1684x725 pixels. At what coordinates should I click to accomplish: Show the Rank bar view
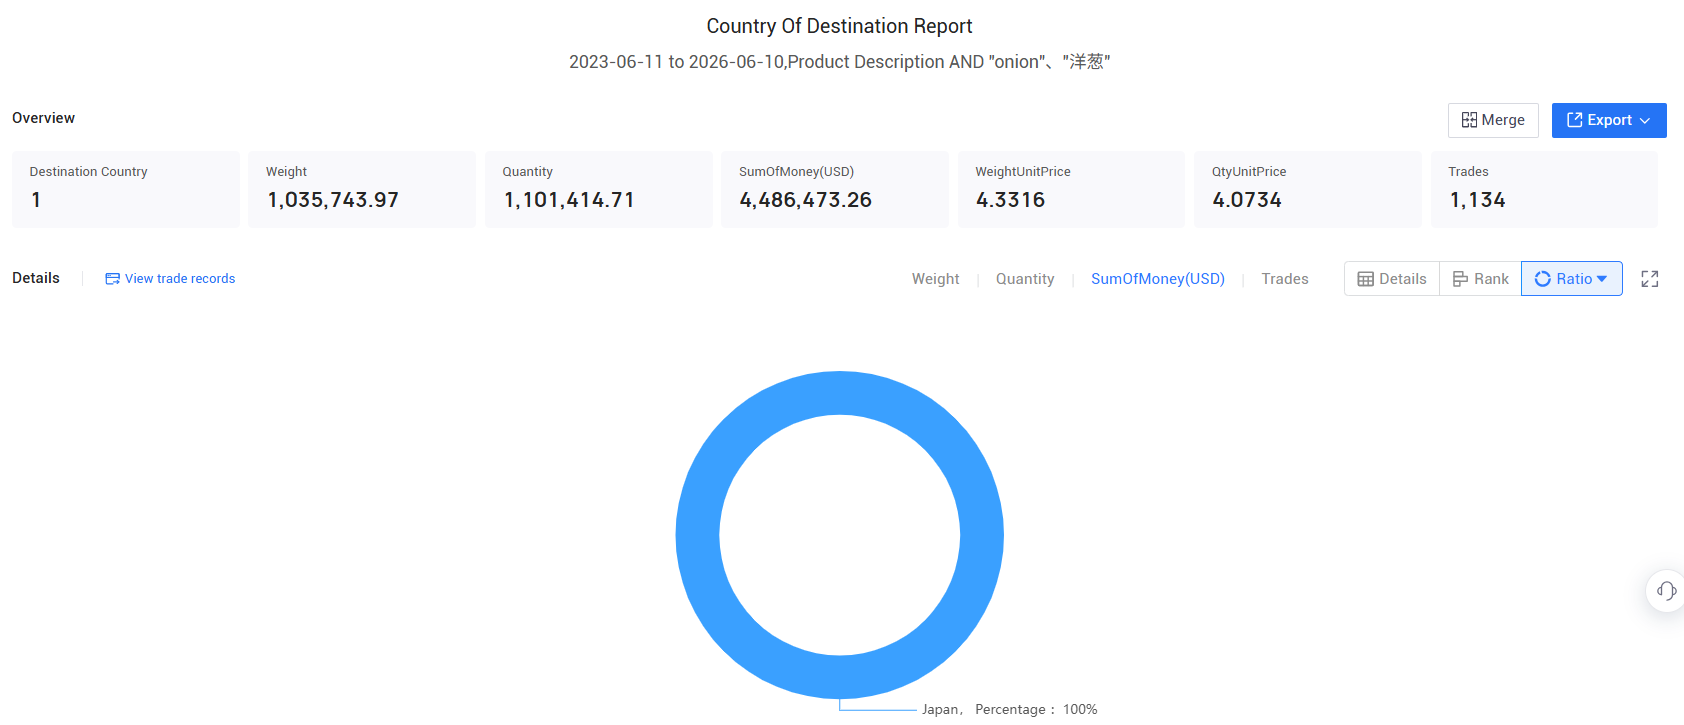[1481, 279]
